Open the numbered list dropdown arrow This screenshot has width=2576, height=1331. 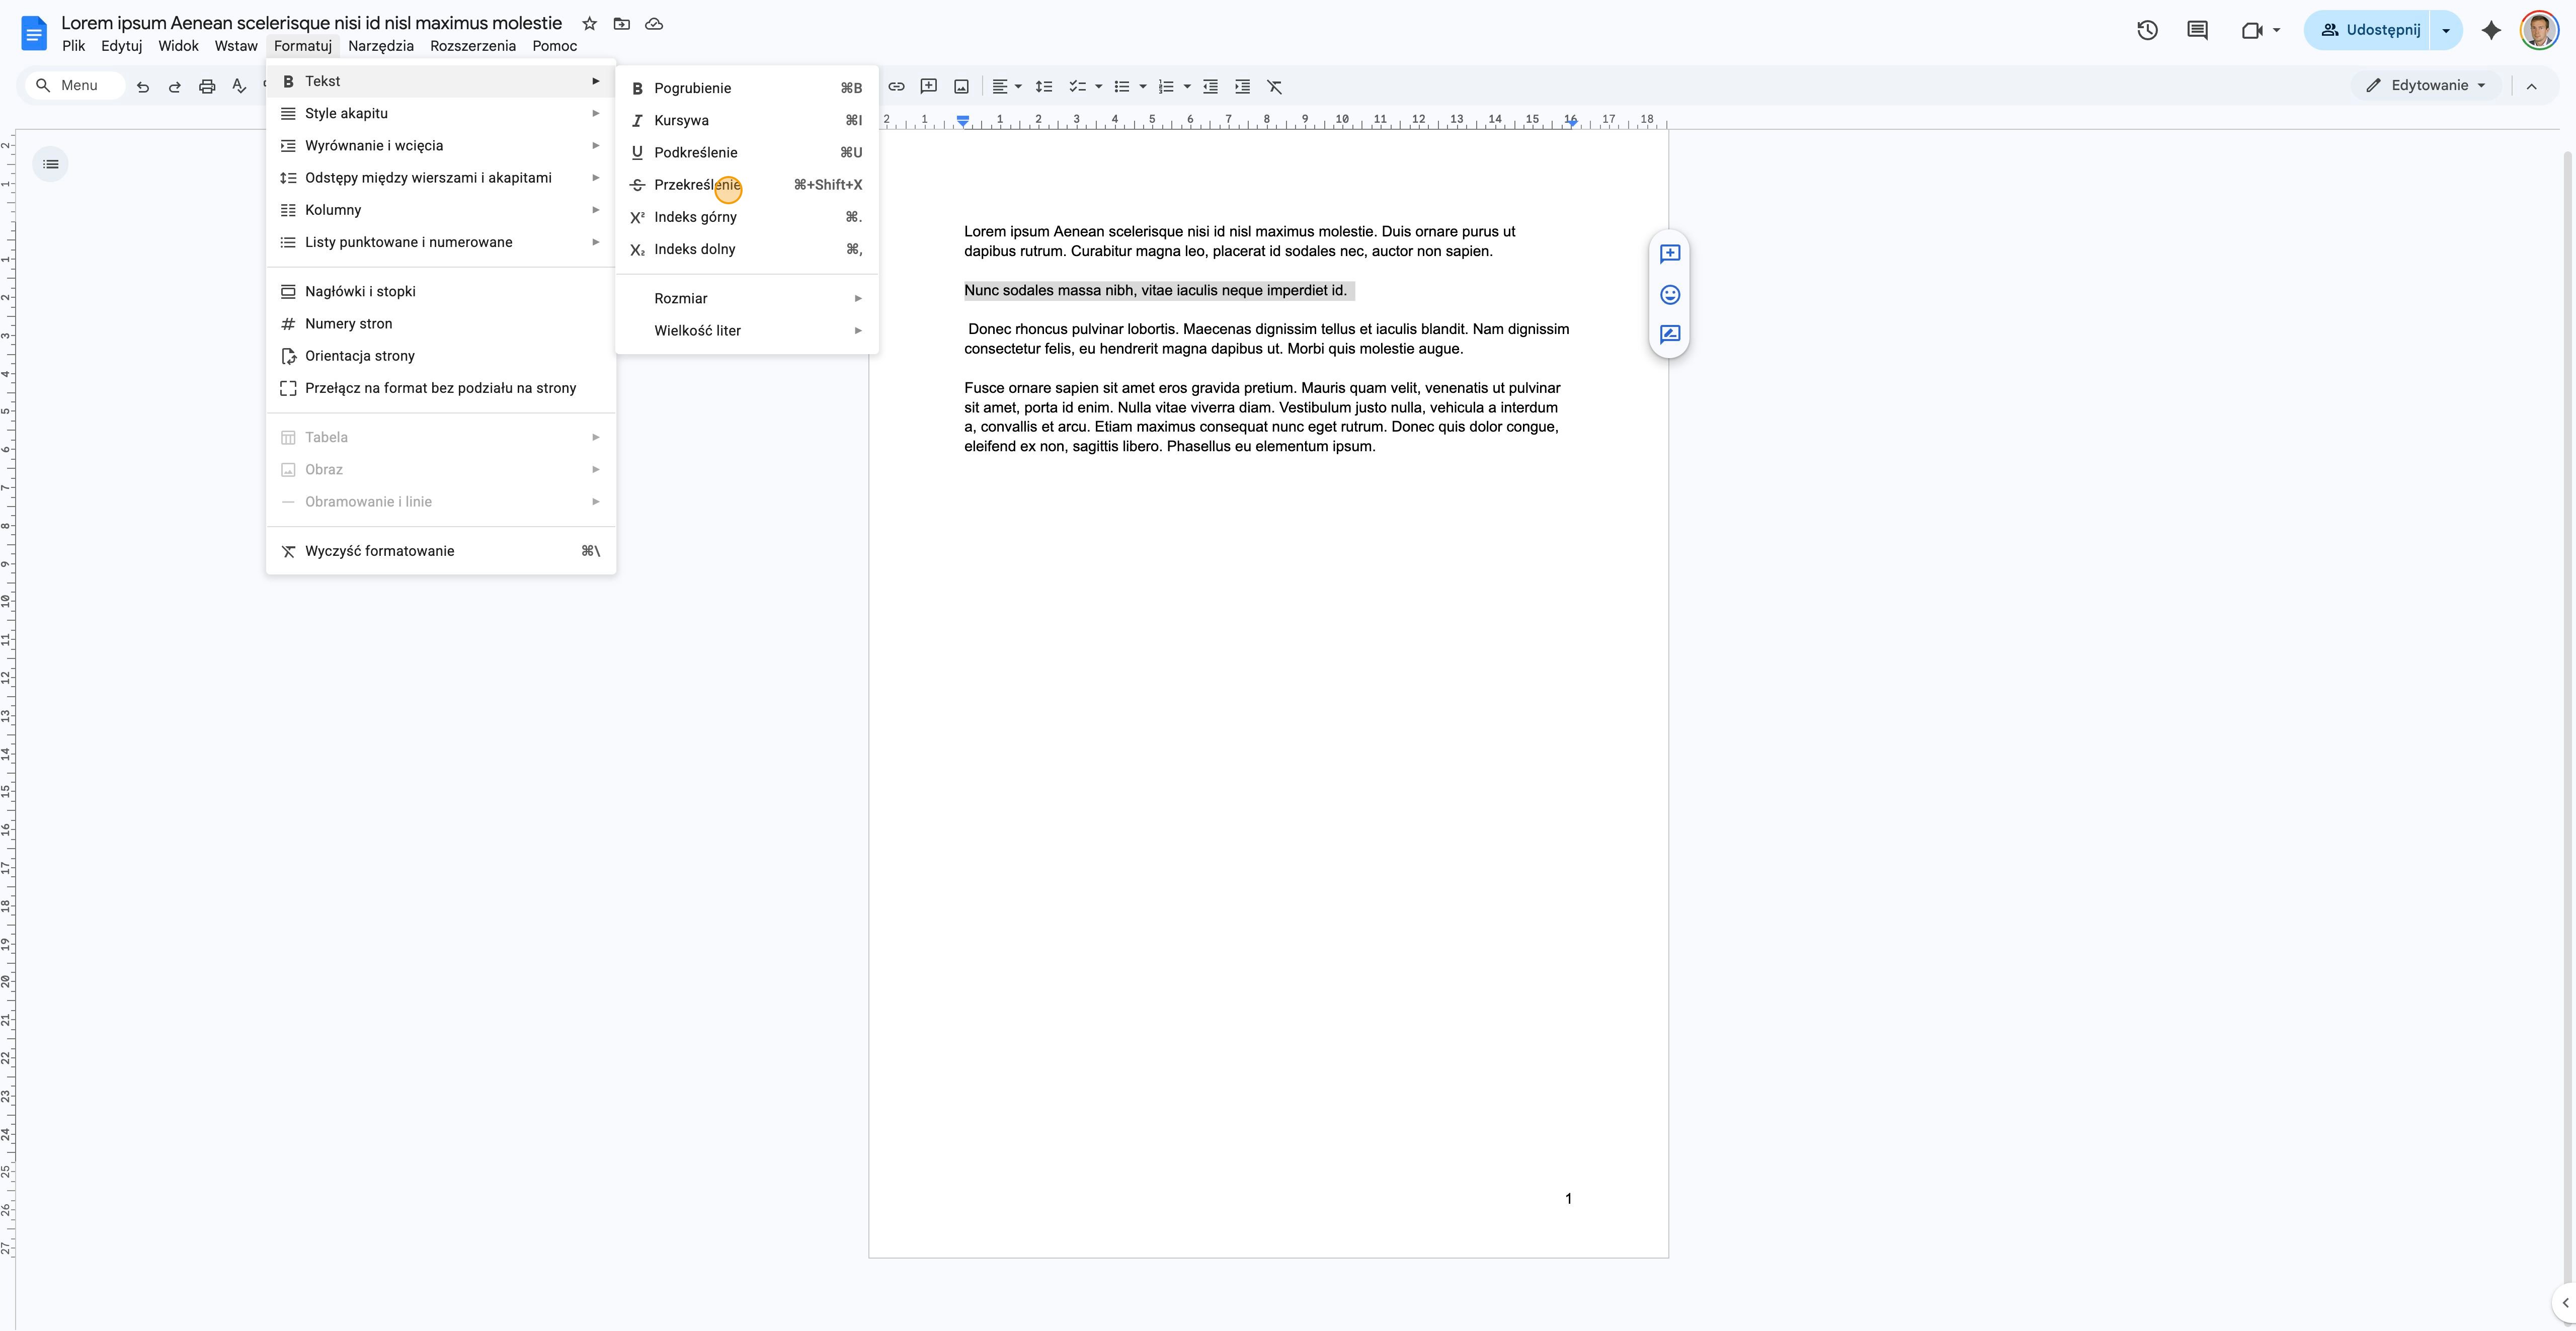[x=1187, y=87]
